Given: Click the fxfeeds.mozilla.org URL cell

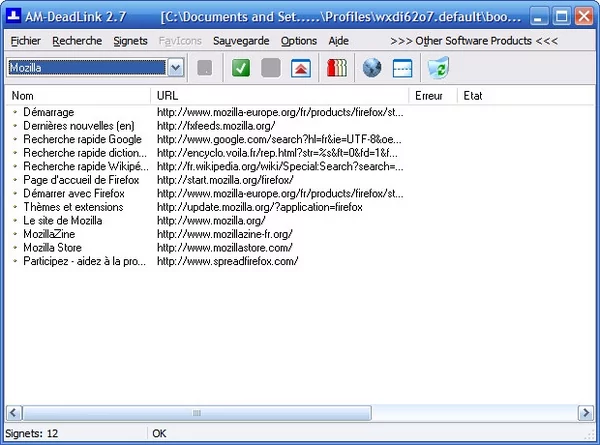Looking at the screenshot, I should coord(216,126).
